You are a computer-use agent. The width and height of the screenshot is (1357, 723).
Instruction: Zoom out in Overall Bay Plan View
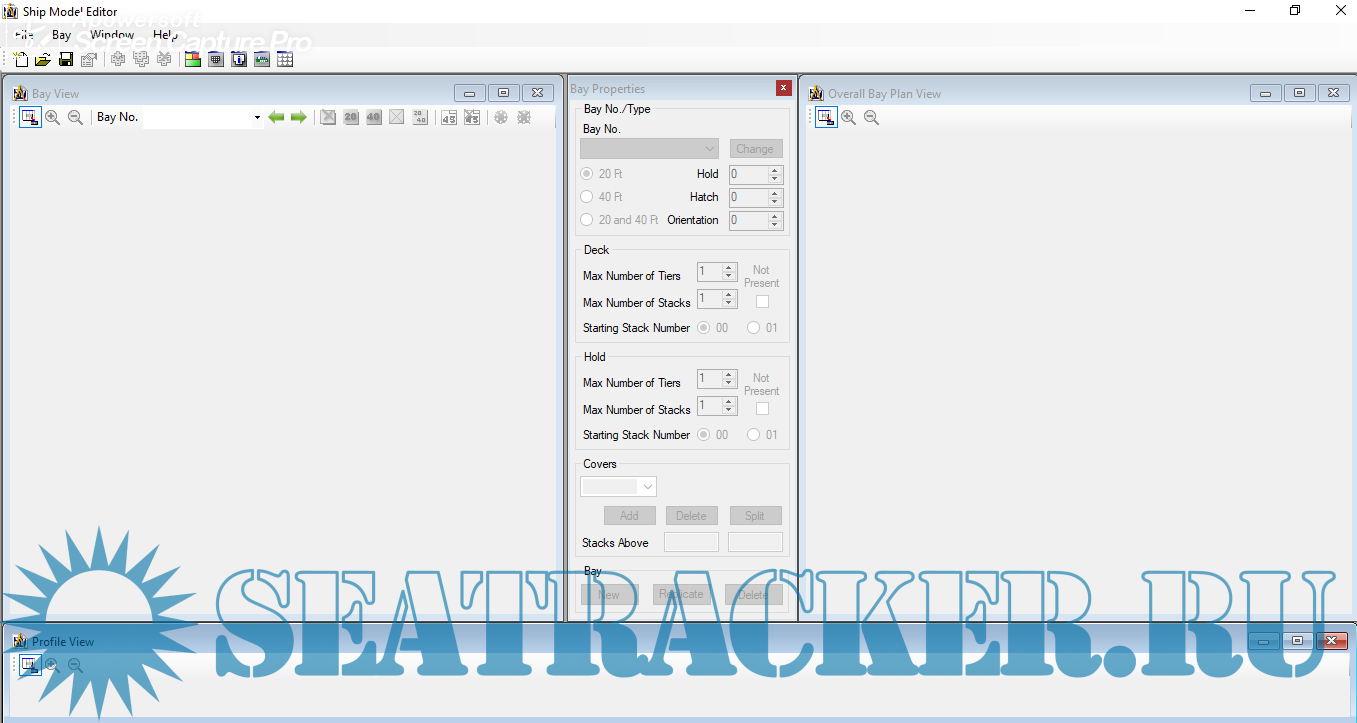point(871,118)
